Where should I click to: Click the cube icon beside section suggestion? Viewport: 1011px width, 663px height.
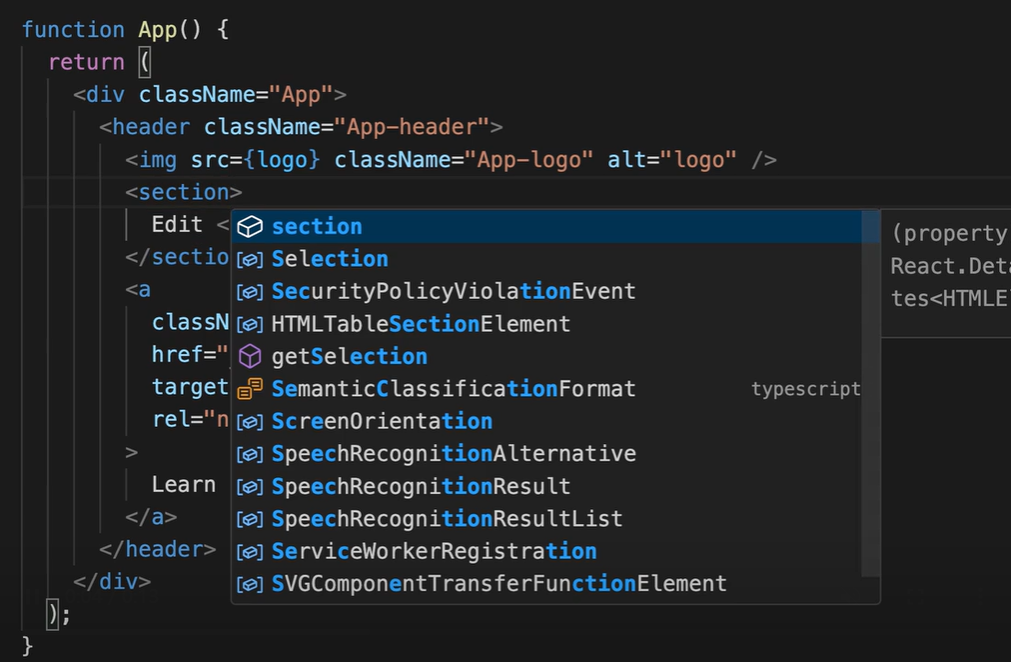tap(250, 227)
